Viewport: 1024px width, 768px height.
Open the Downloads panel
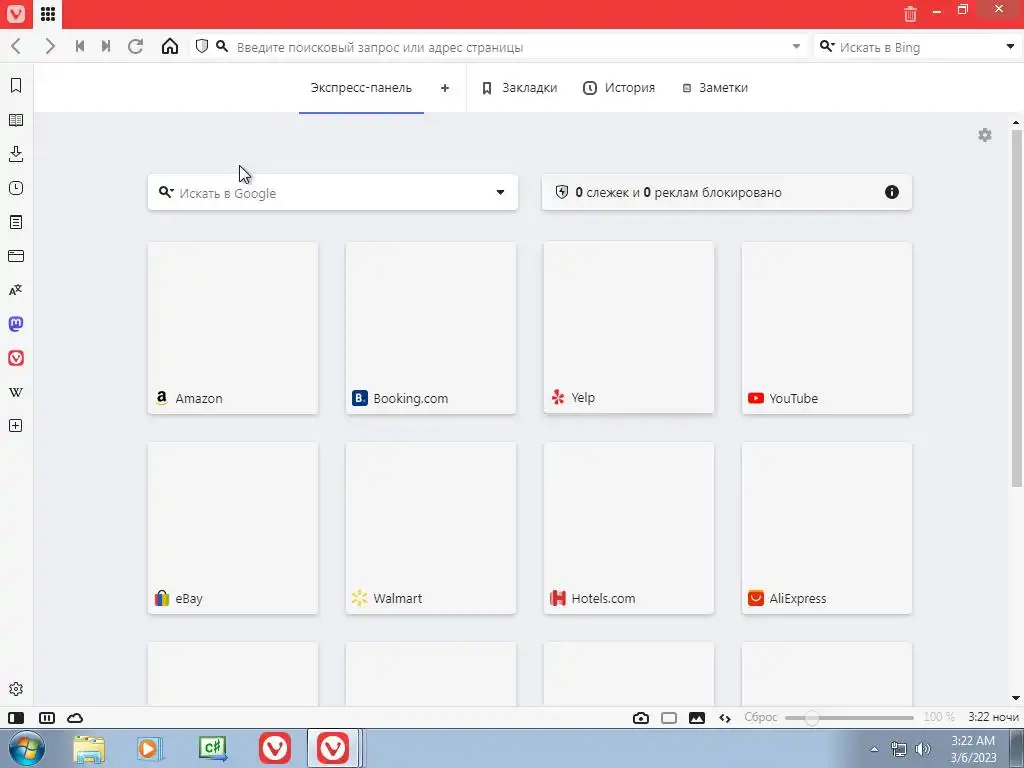tap(16, 154)
